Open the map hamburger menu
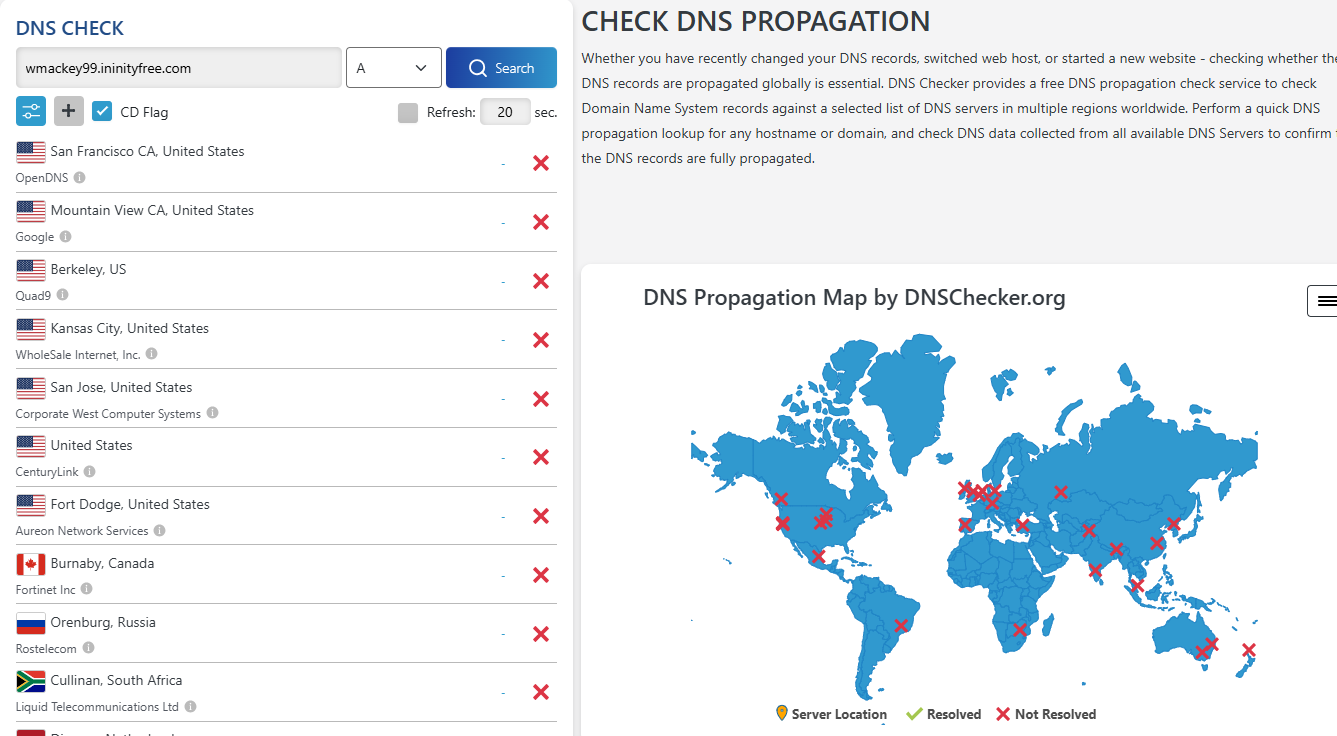This screenshot has height=736, width=1337. coord(1325,301)
